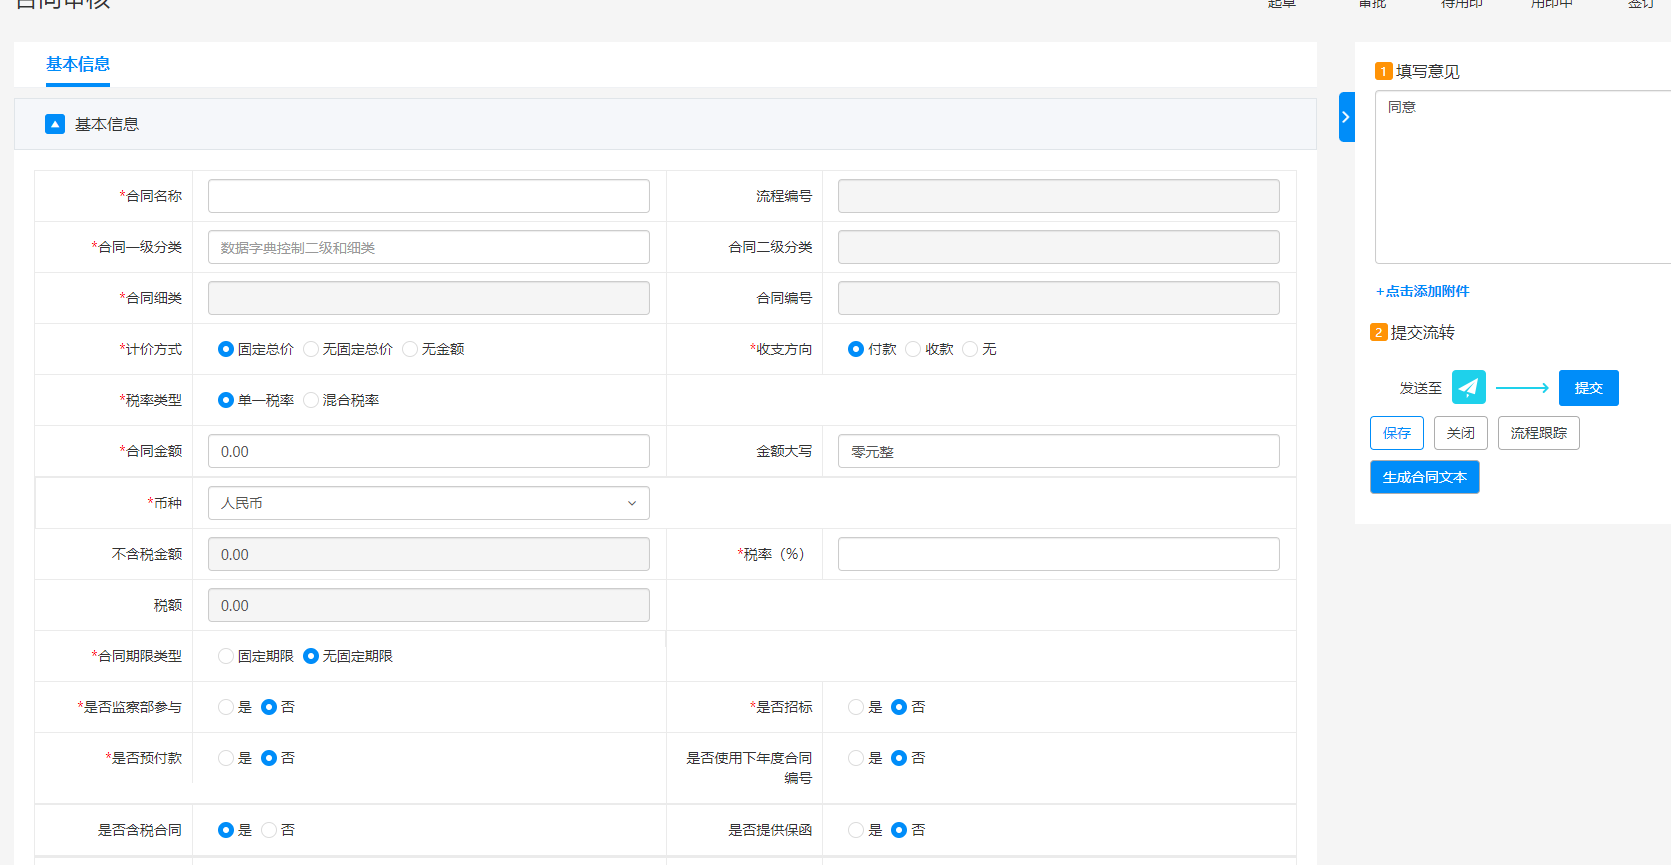Set 是否预付款 to 否

(x=269, y=758)
